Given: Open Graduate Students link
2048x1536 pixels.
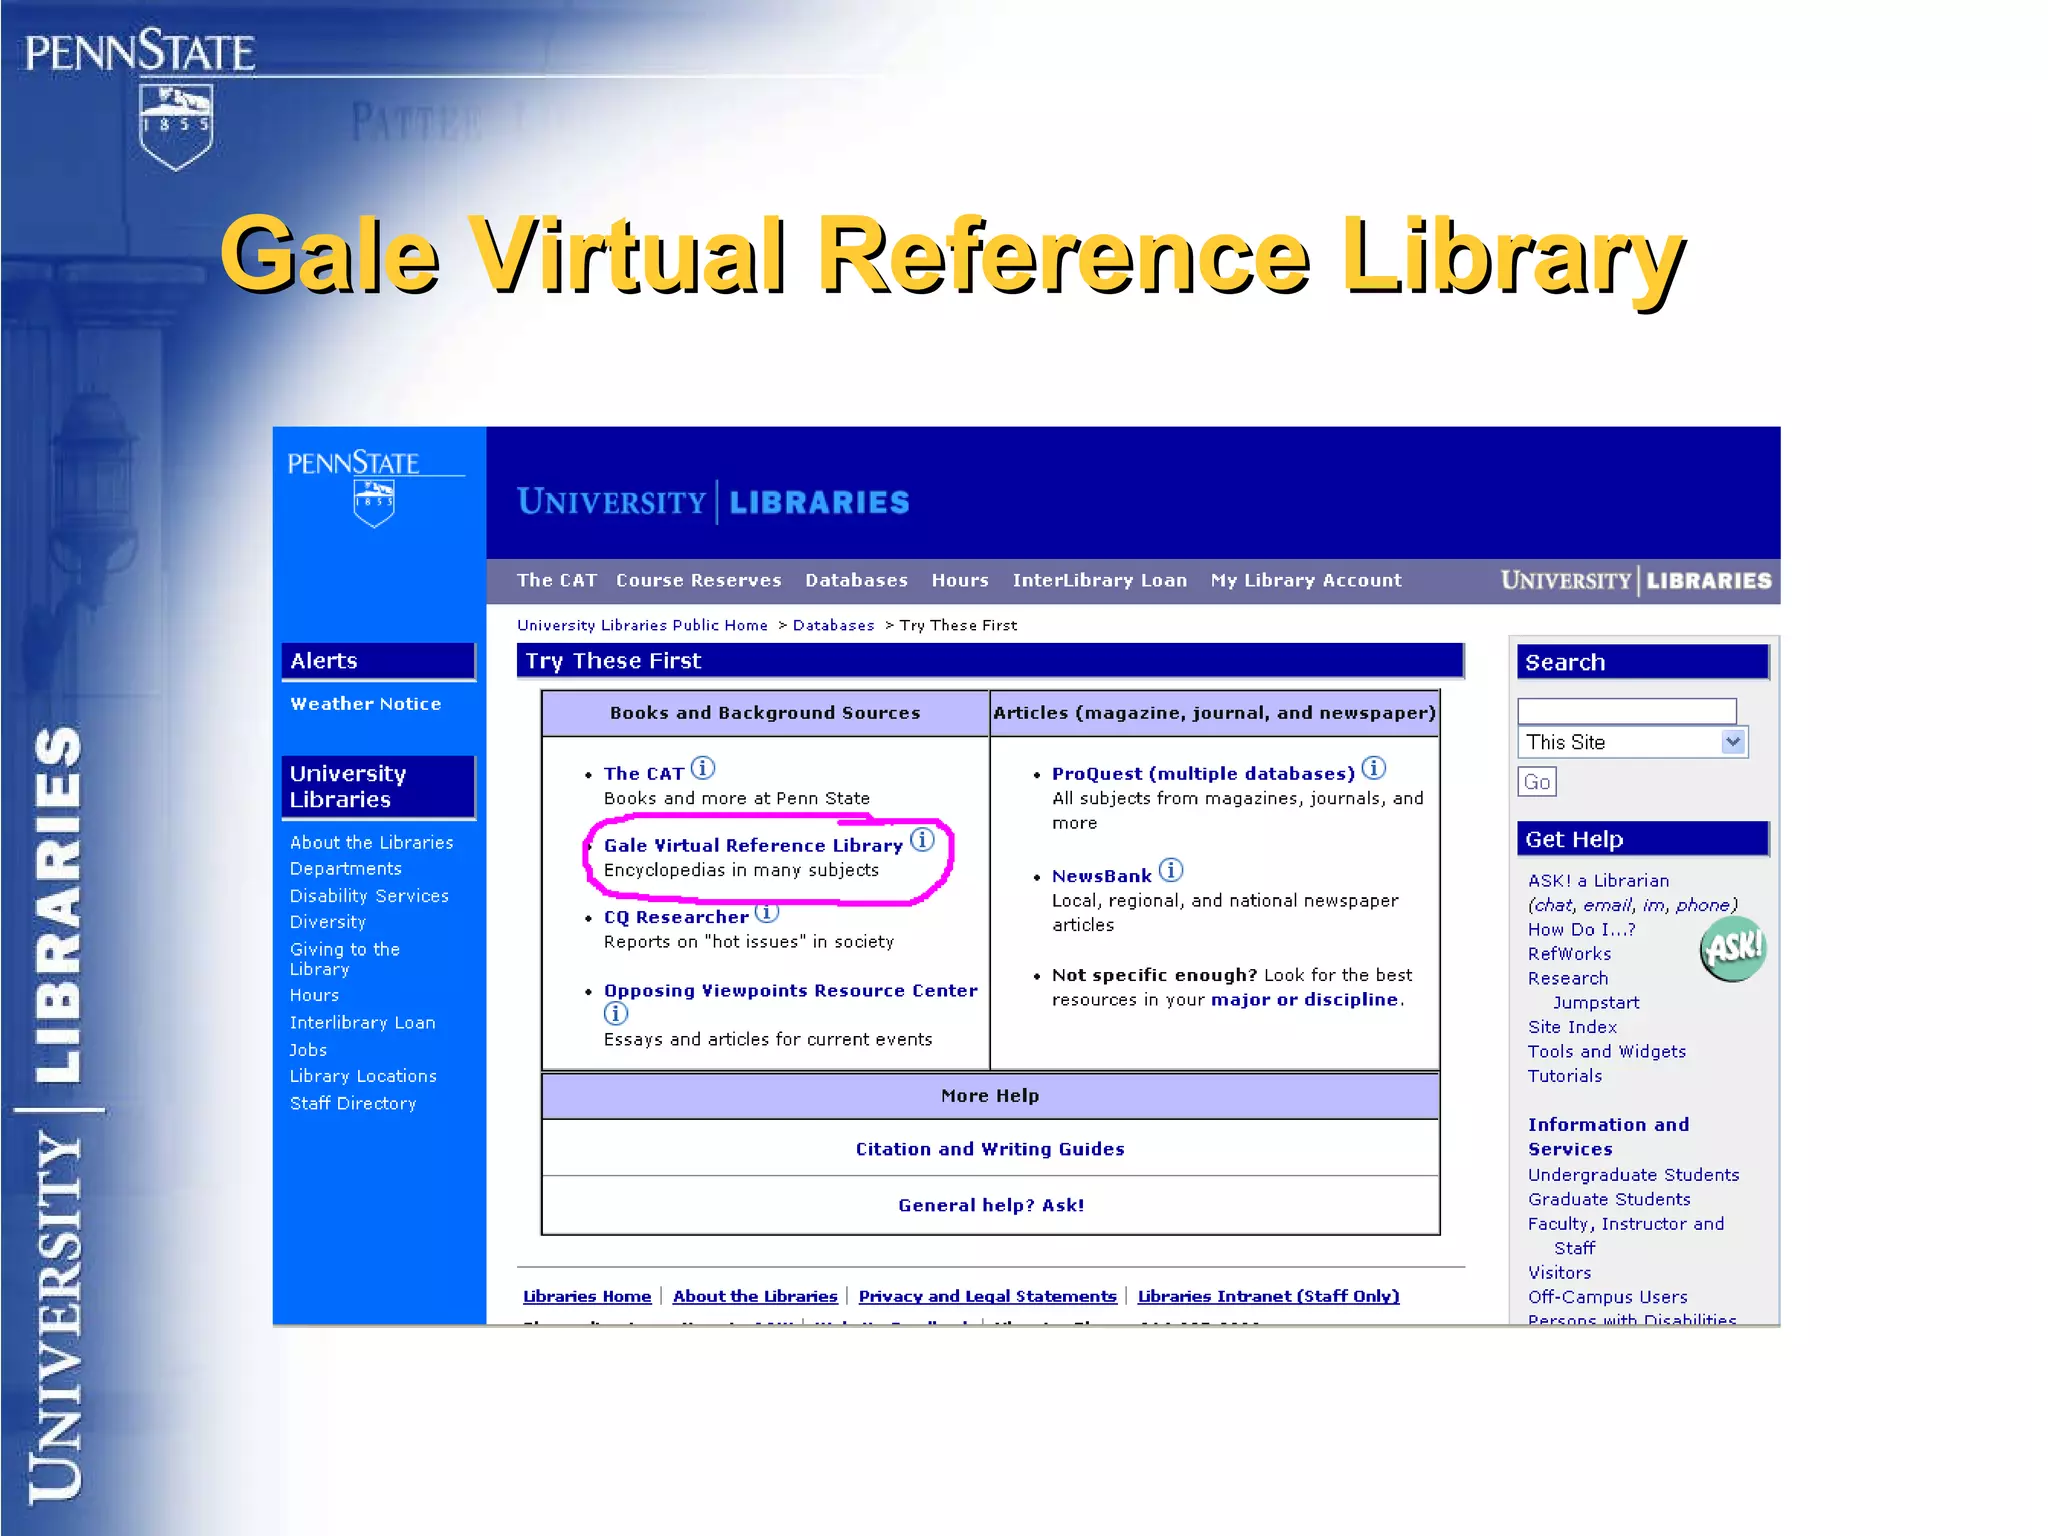Looking at the screenshot, I should 1609,1200.
